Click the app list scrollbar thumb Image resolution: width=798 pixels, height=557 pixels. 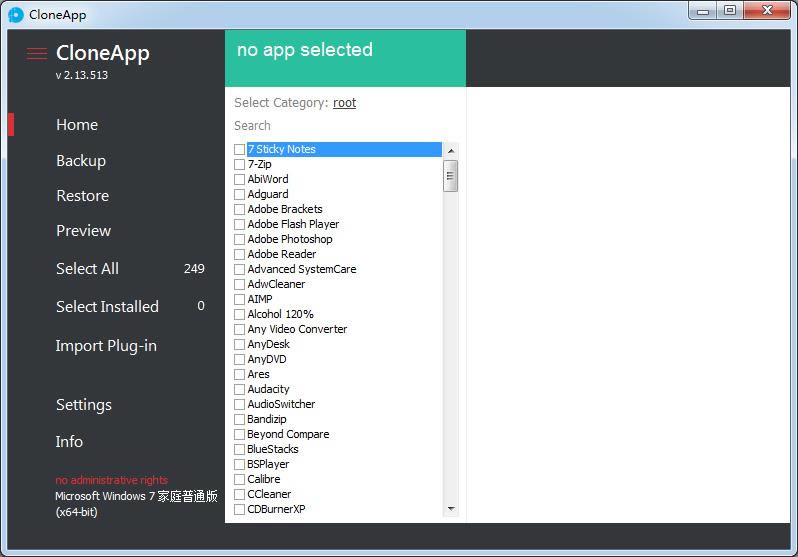point(450,176)
